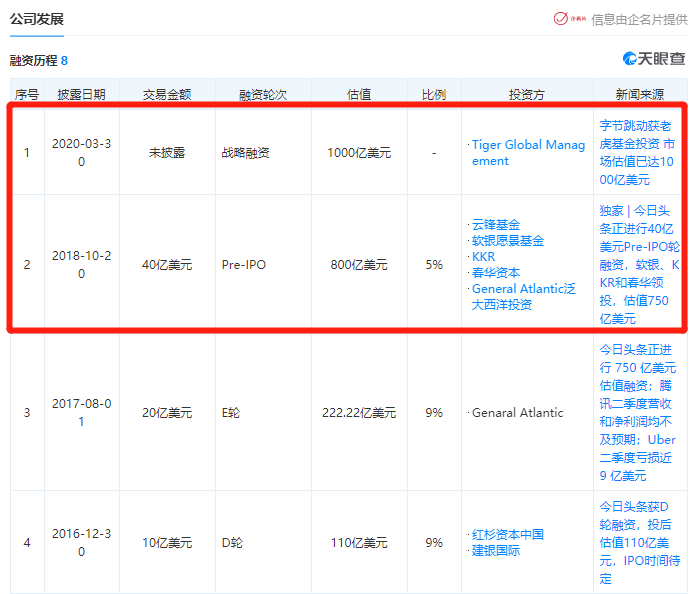Viewport: 693px width, 594px height.
Task: Click the 融资历程 section heading
Action: tap(33, 61)
